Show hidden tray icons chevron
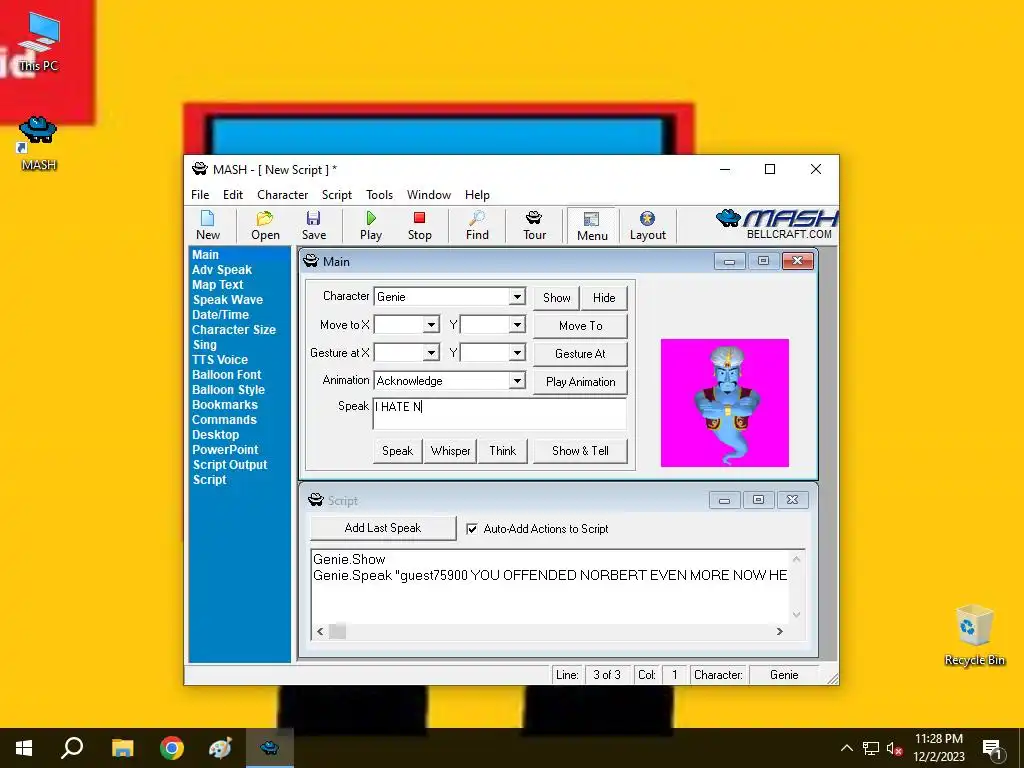Viewport: 1024px width, 768px height. click(846, 748)
